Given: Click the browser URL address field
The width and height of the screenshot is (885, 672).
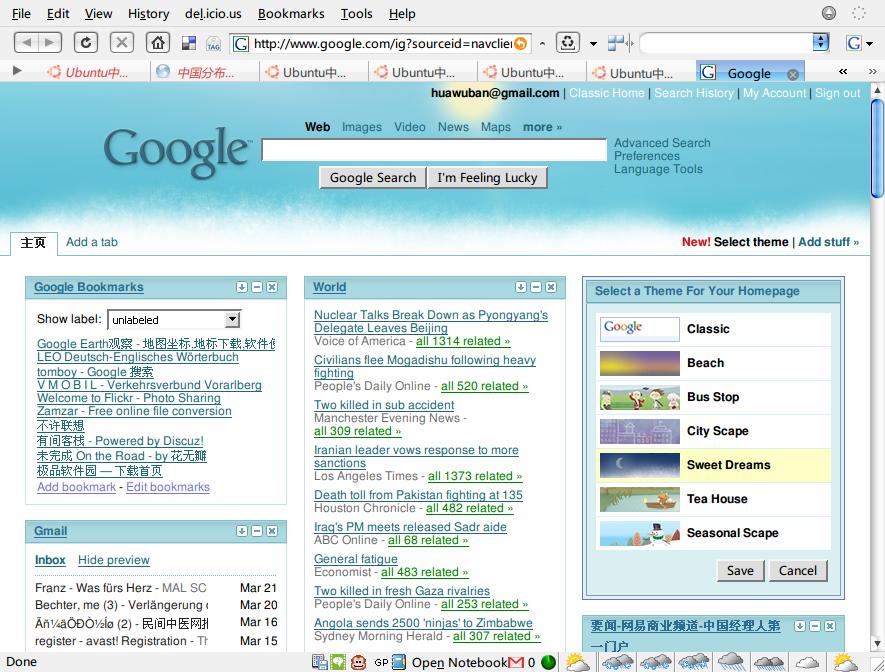Looking at the screenshot, I should point(382,43).
